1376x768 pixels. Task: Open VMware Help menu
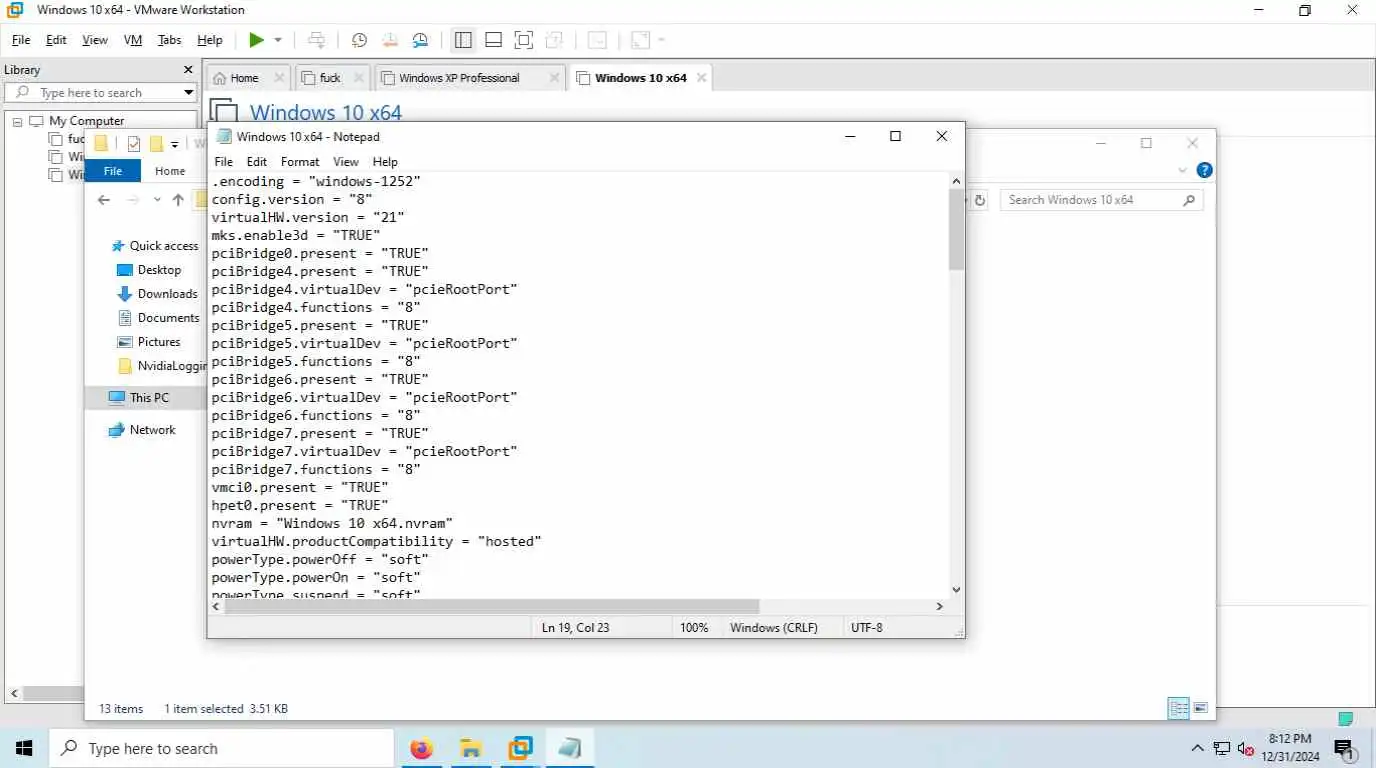click(210, 40)
